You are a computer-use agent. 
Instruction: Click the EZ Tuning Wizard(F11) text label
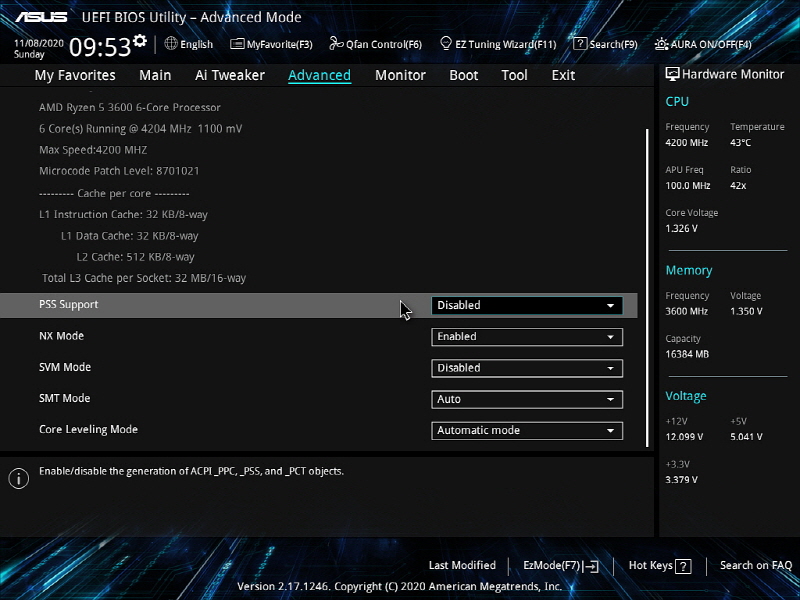(506, 44)
